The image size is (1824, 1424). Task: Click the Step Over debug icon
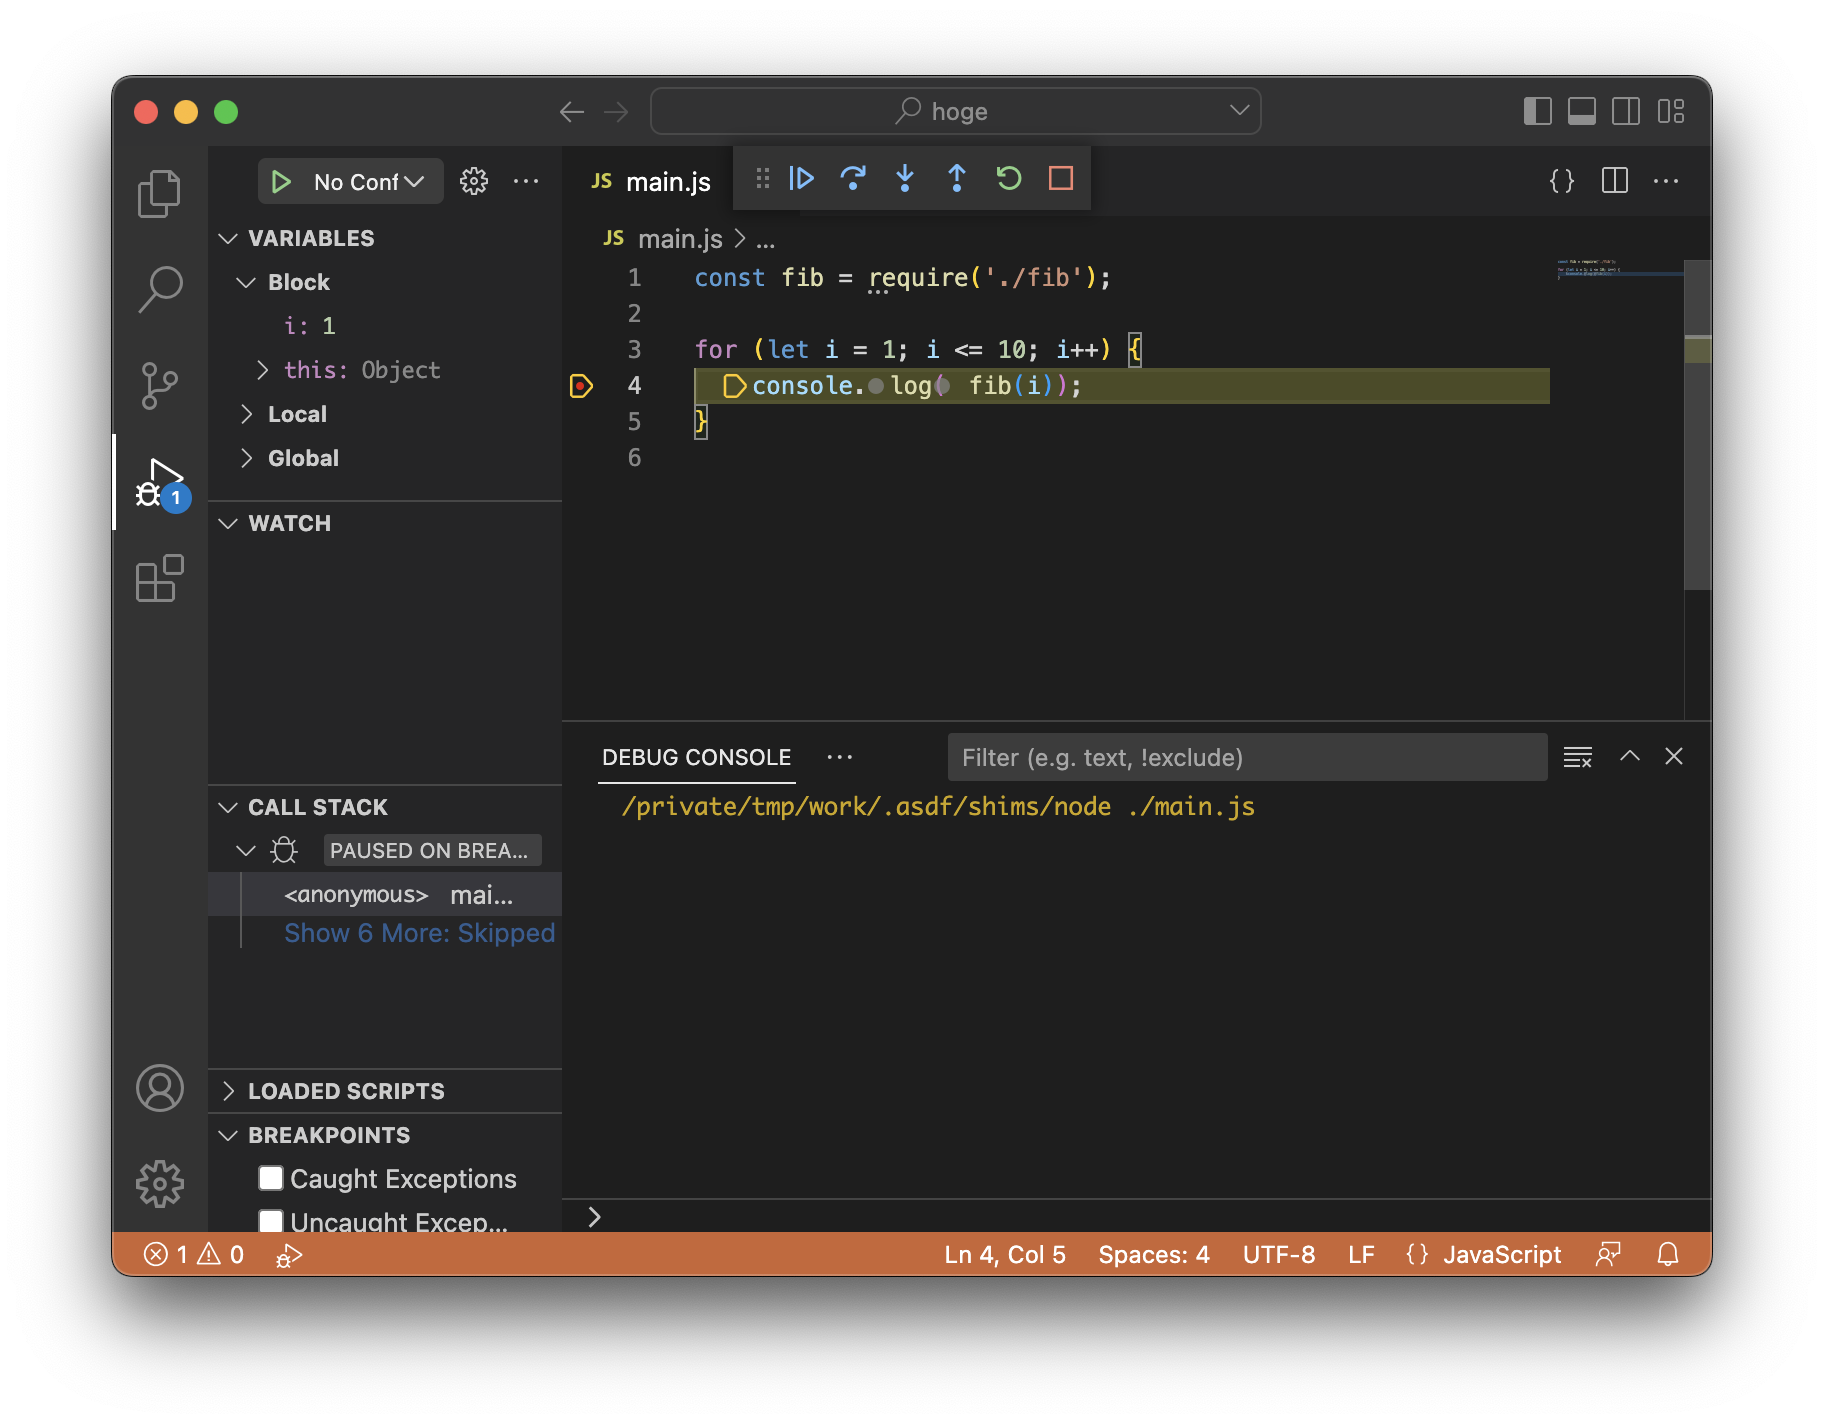[853, 179]
